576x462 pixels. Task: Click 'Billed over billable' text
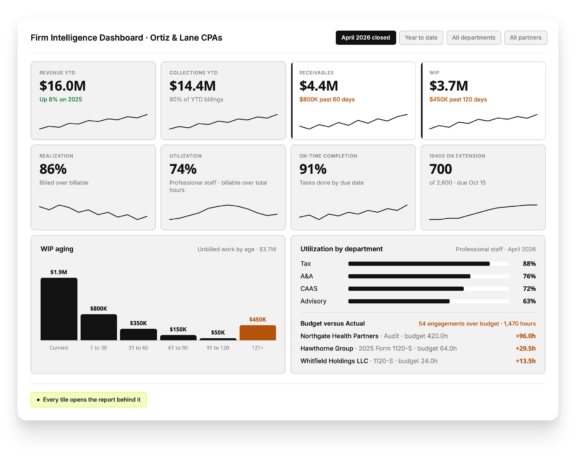coord(64,183)
